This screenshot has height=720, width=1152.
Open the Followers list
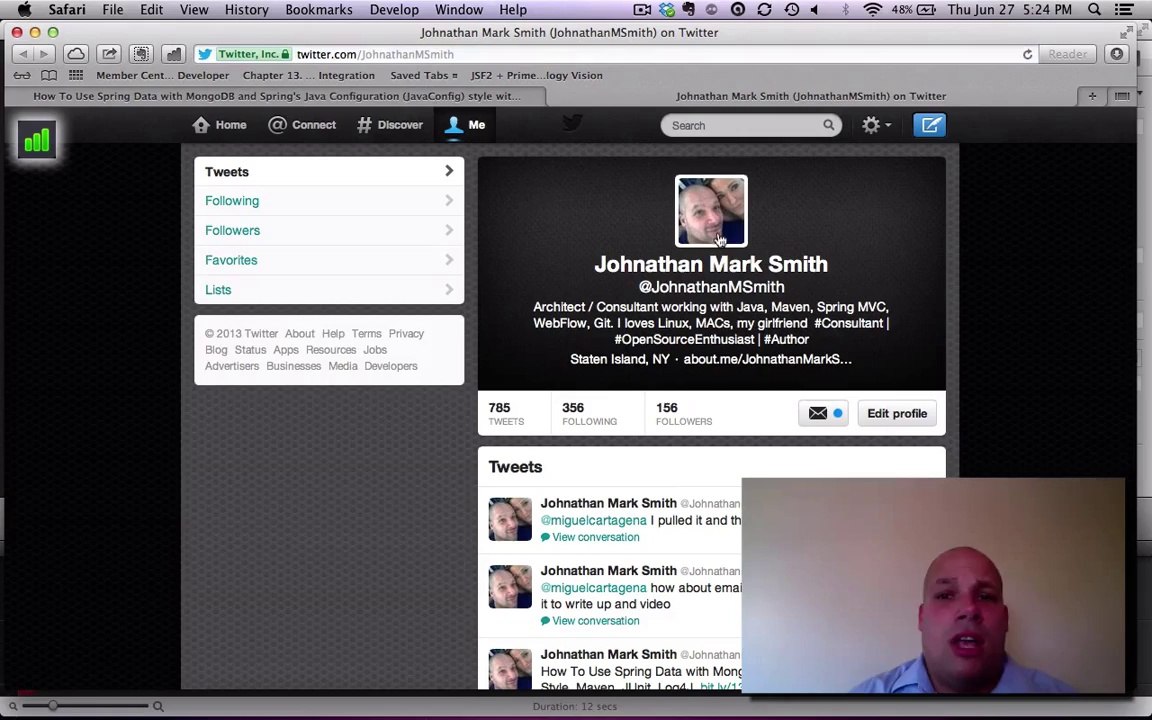329,231
